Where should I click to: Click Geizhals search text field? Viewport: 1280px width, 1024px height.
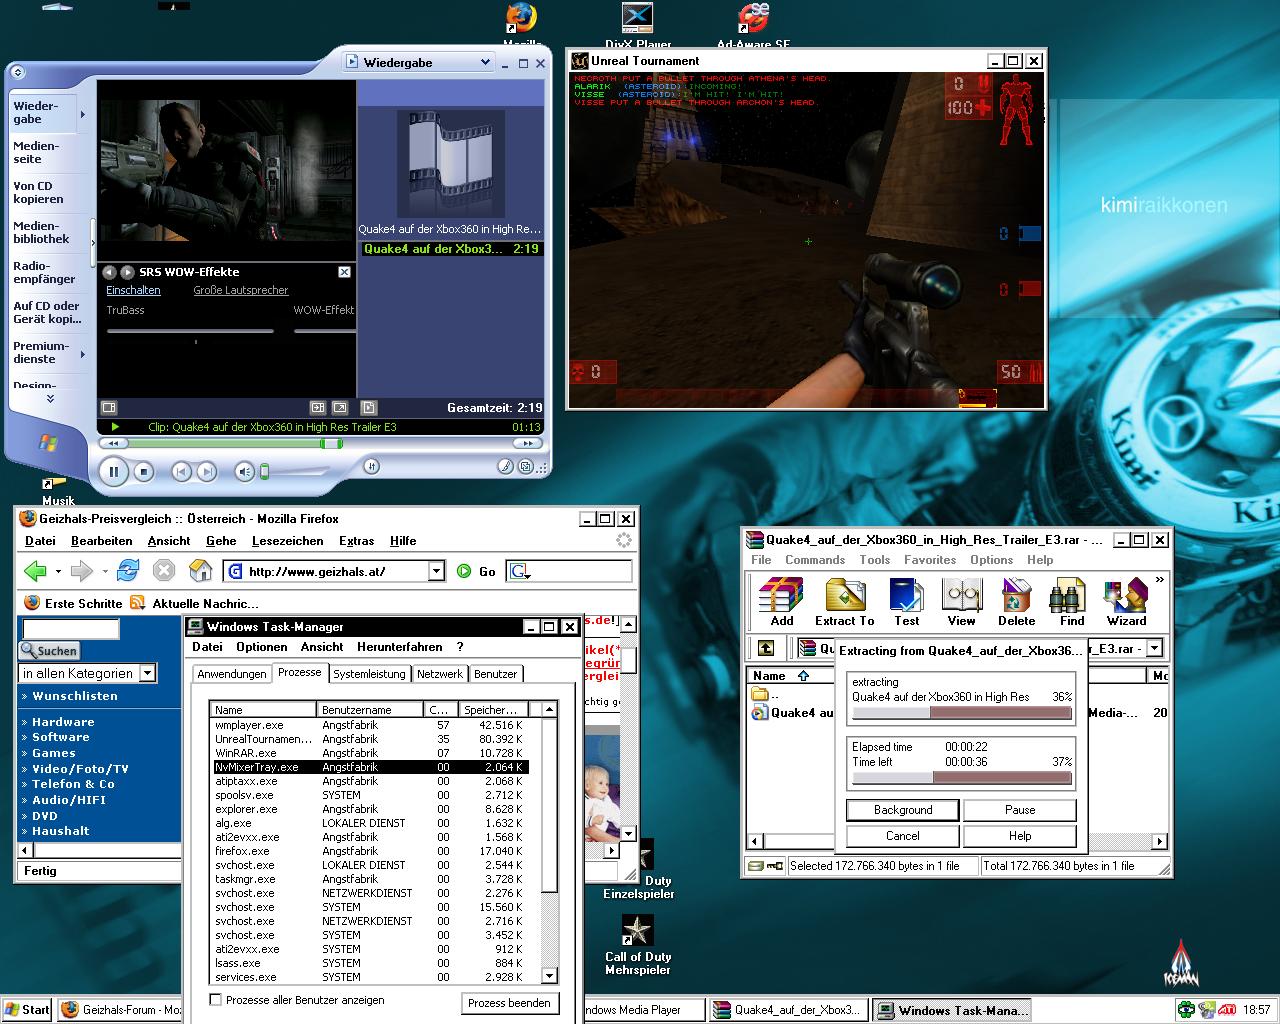(70, 629)
